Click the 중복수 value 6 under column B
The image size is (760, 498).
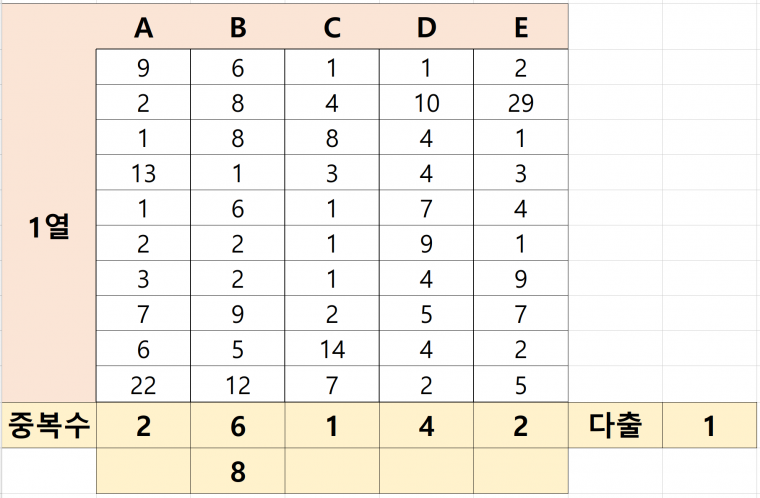[238, 426]
